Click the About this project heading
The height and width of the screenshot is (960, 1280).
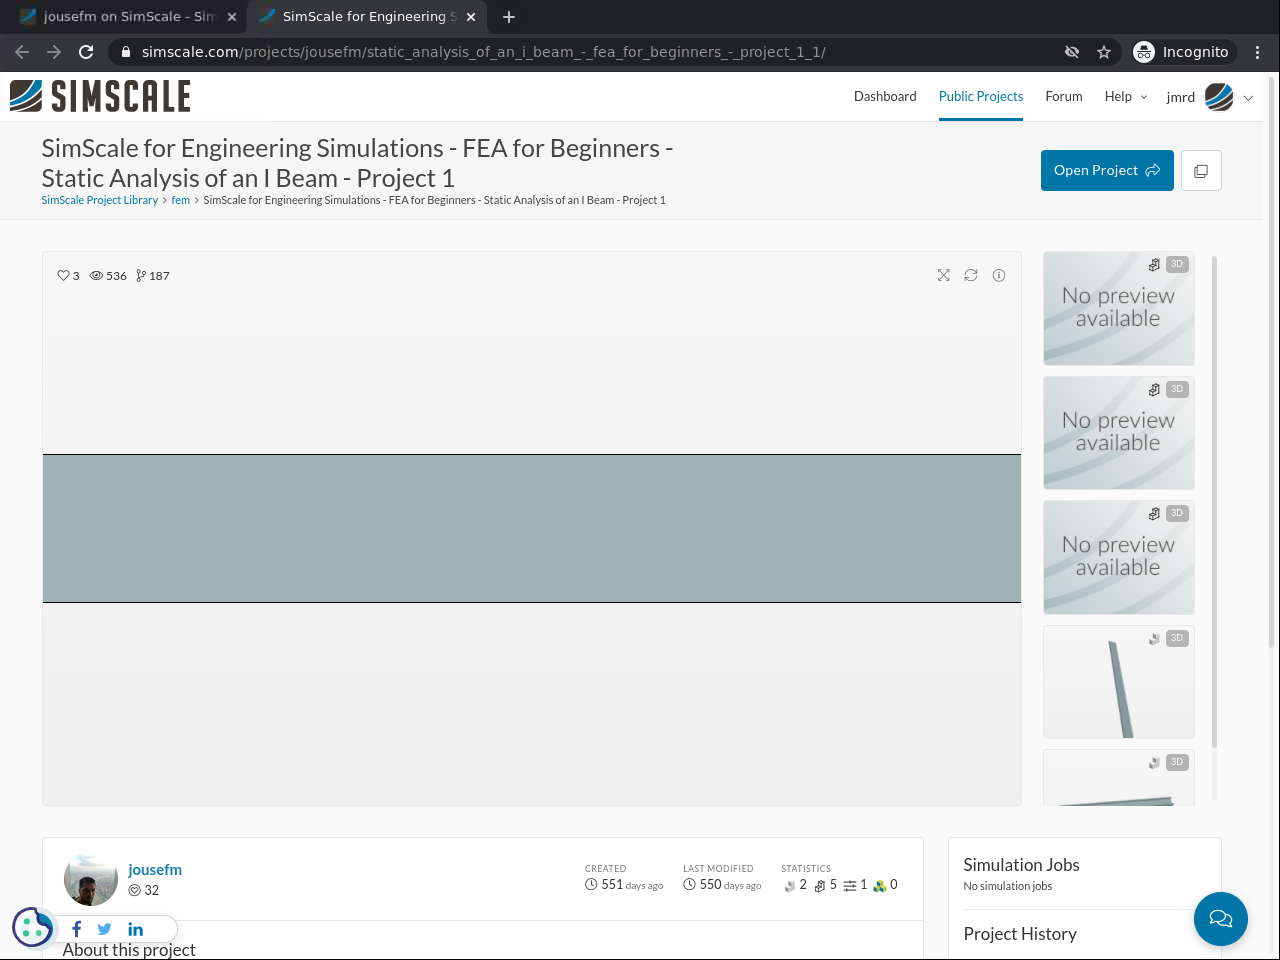point(129,950)
